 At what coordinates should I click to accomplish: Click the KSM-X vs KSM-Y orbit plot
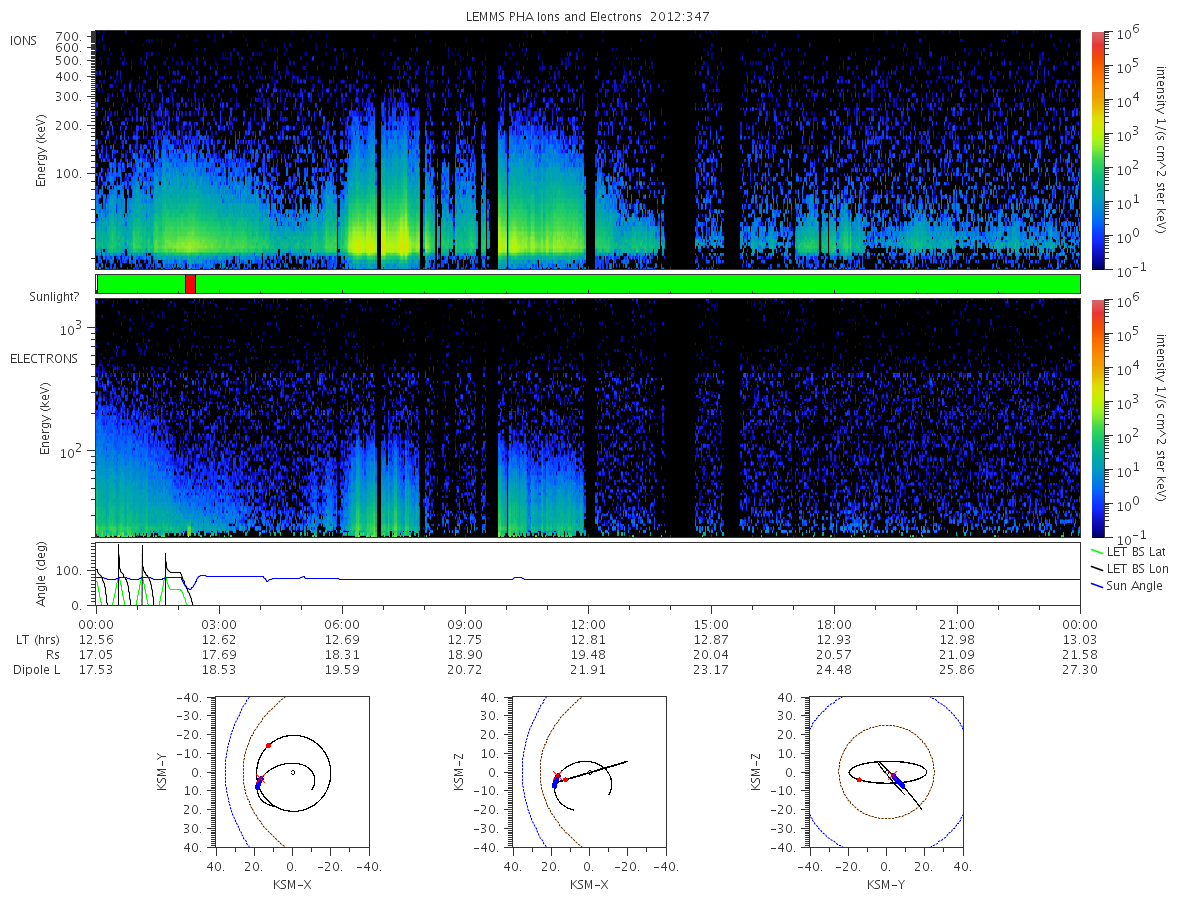[x=290, y=772]
